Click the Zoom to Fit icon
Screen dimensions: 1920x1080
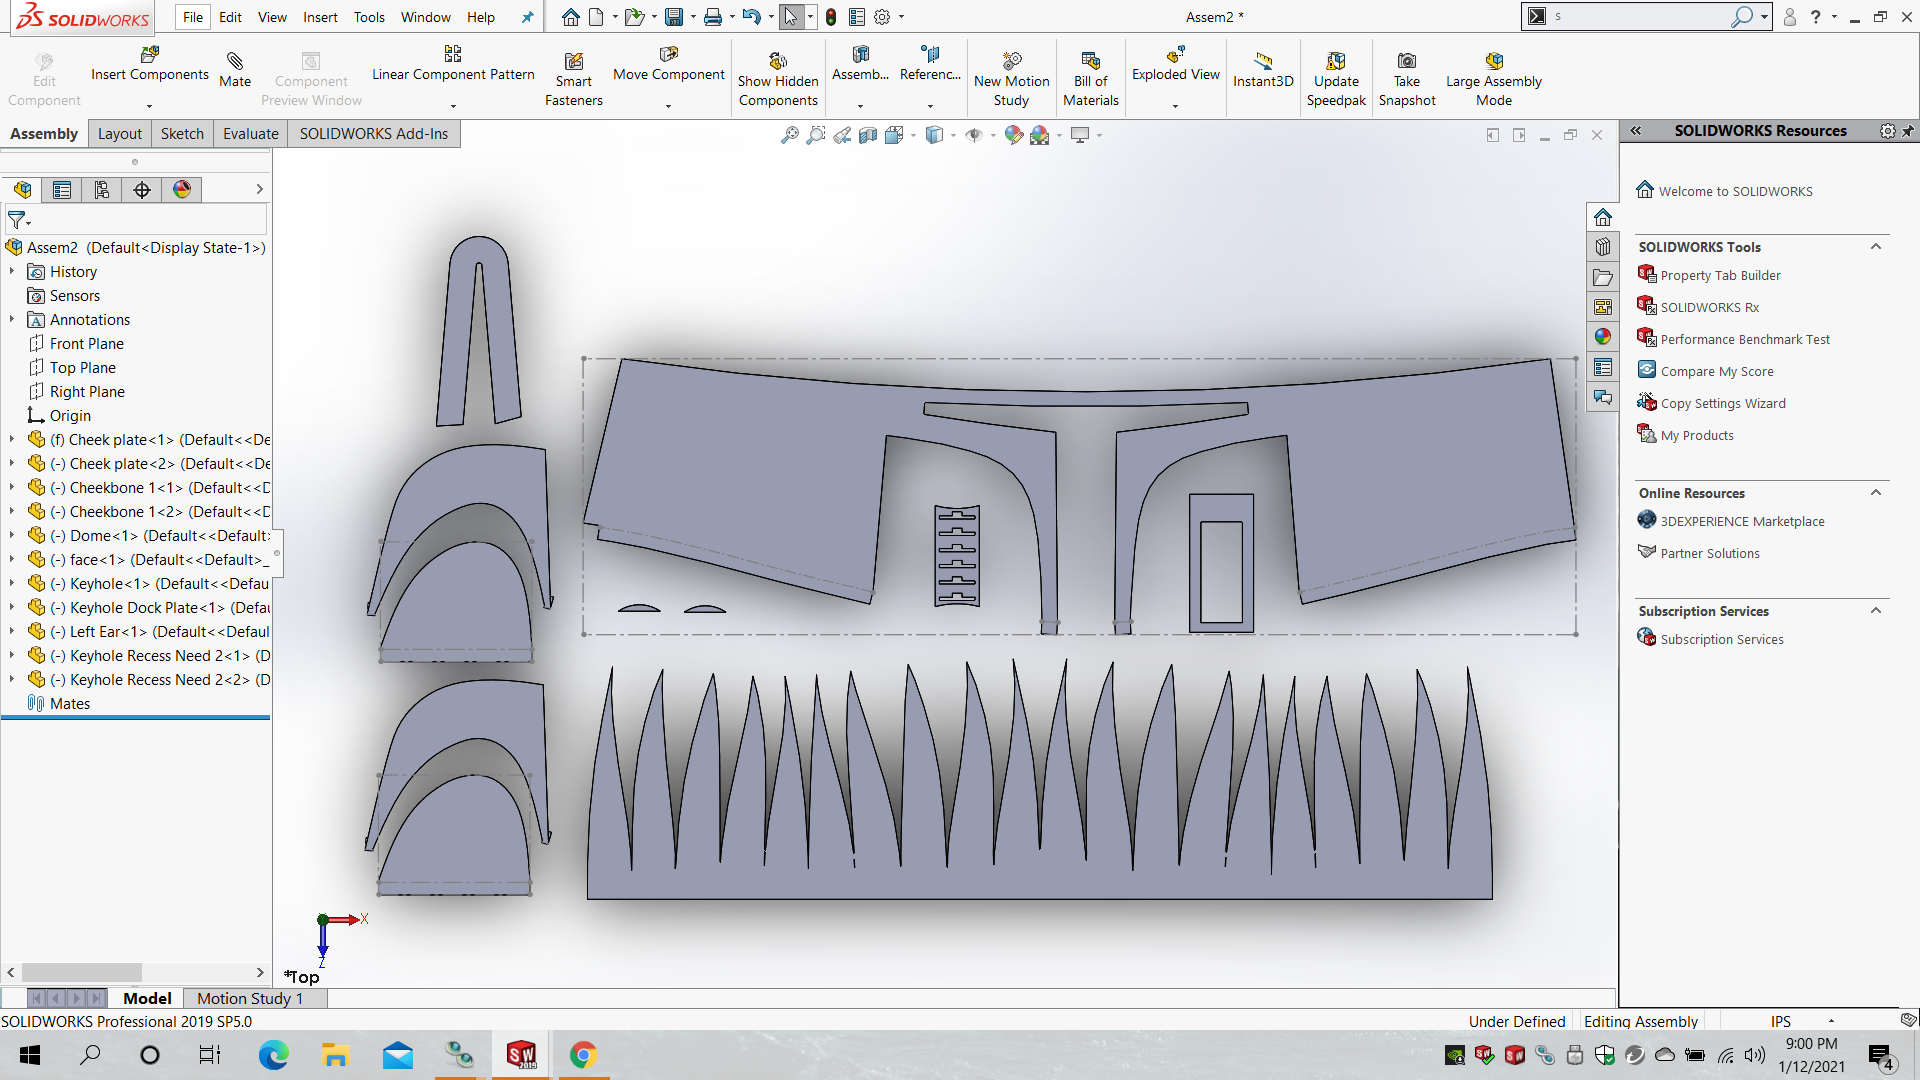click(x=790, y=135)
